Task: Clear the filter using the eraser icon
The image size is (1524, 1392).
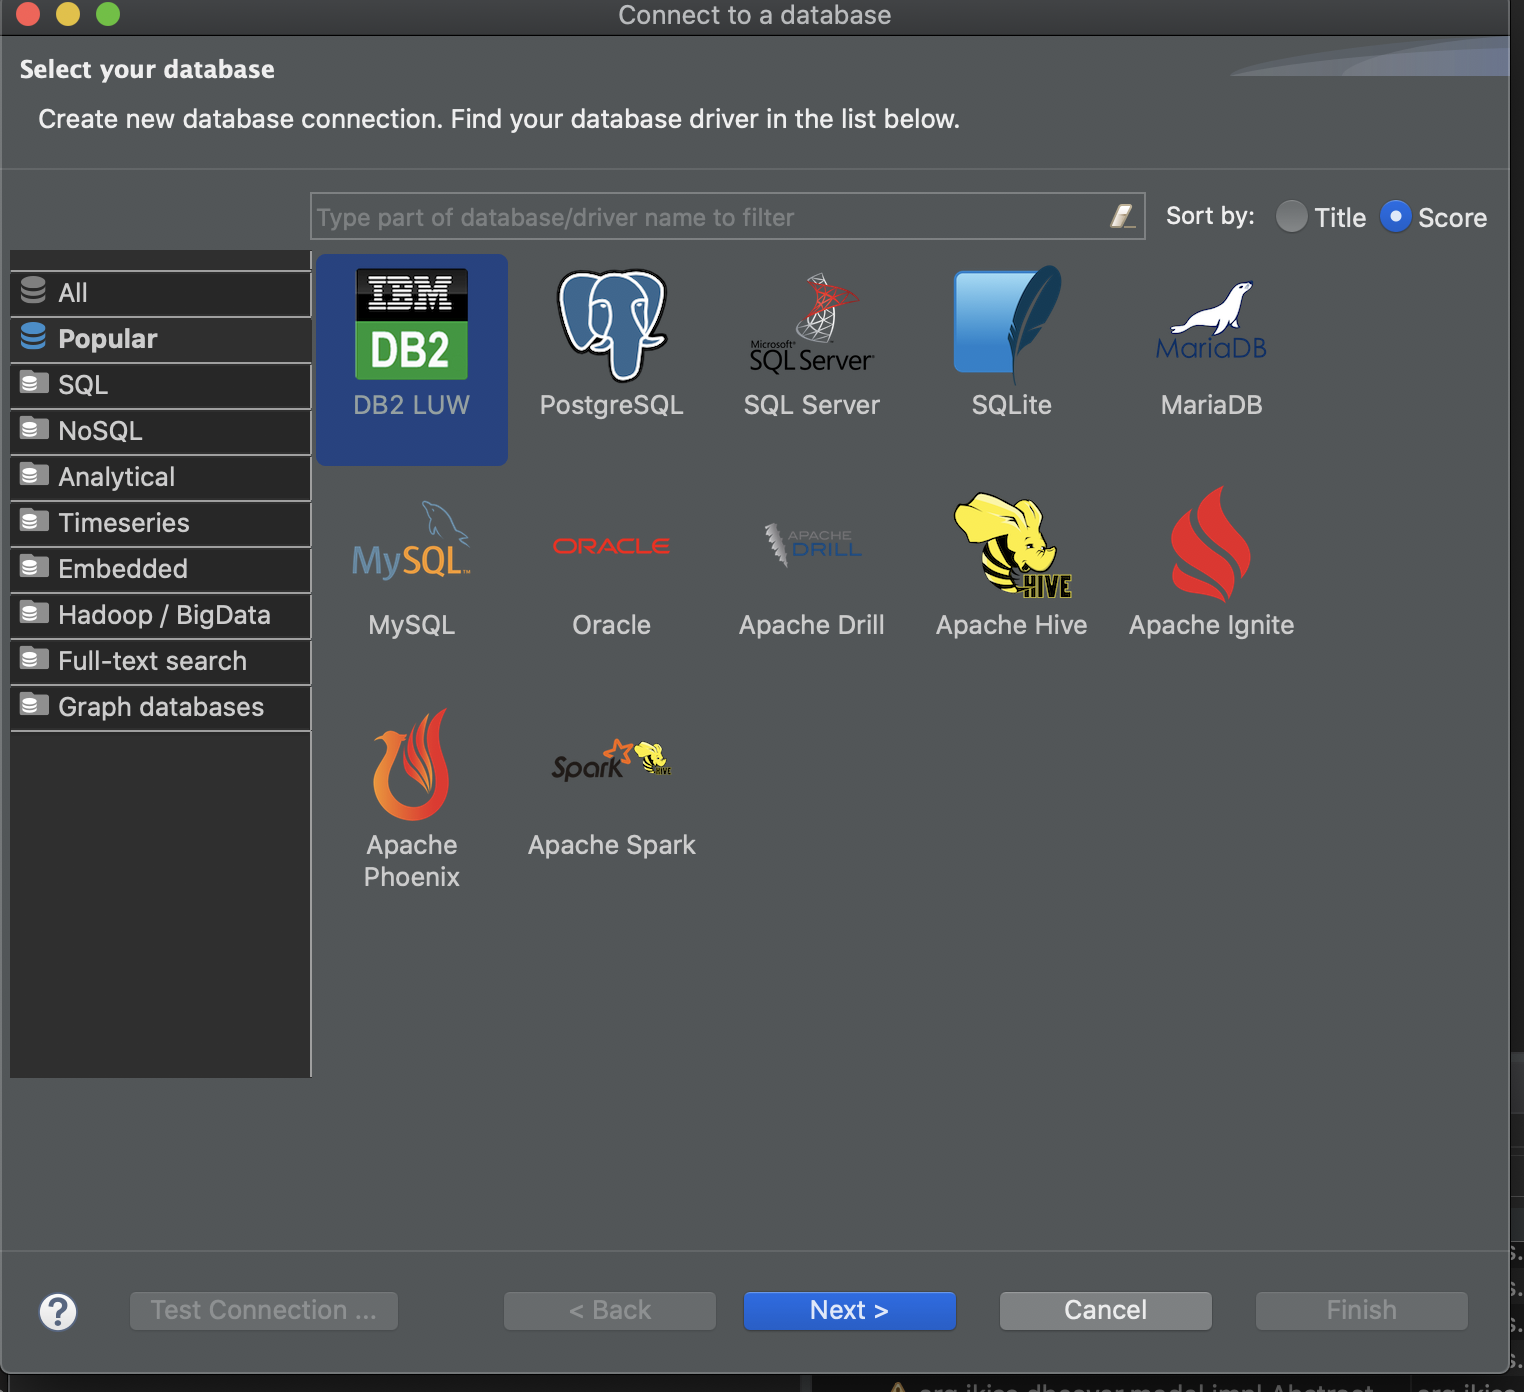Action: pos(1122,216)
